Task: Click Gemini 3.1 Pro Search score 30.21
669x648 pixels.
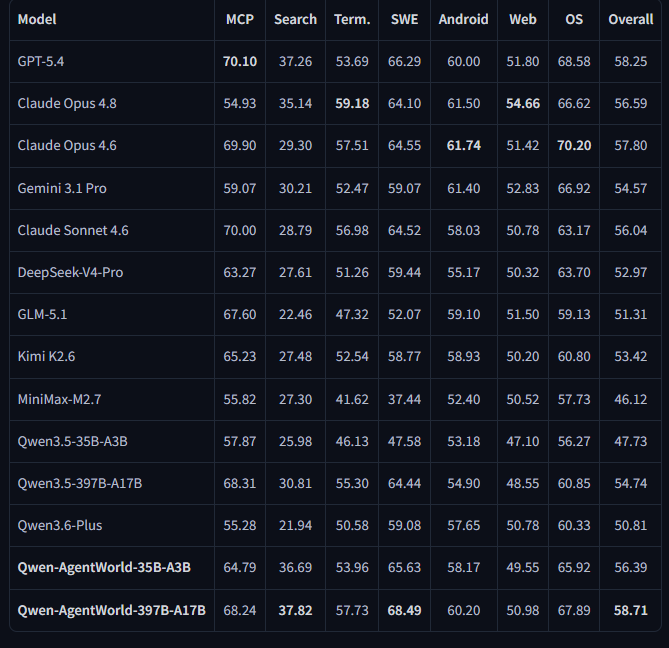Action: [x=295, y=188]
